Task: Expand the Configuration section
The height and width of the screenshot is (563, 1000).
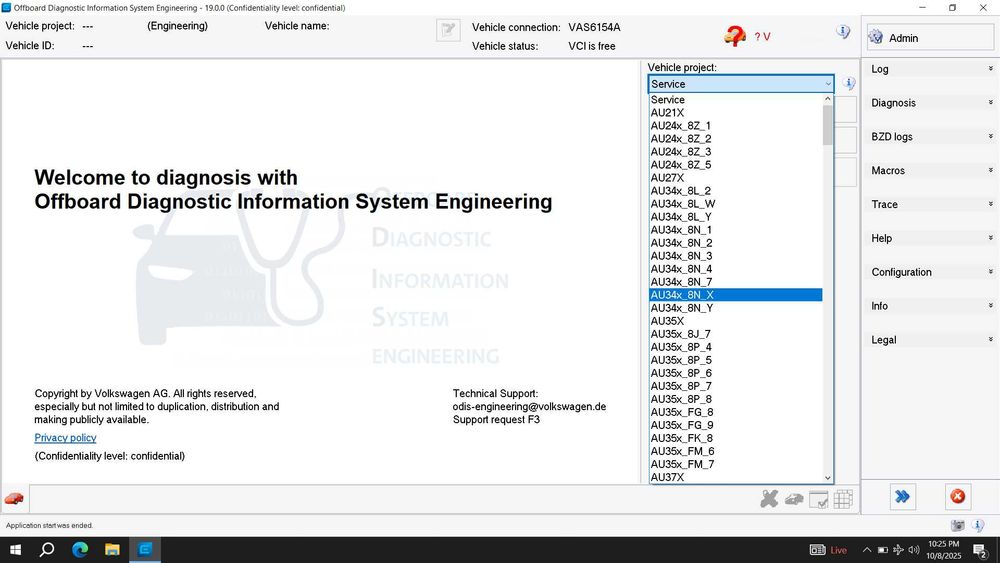Action: click(x=930, y=272)
